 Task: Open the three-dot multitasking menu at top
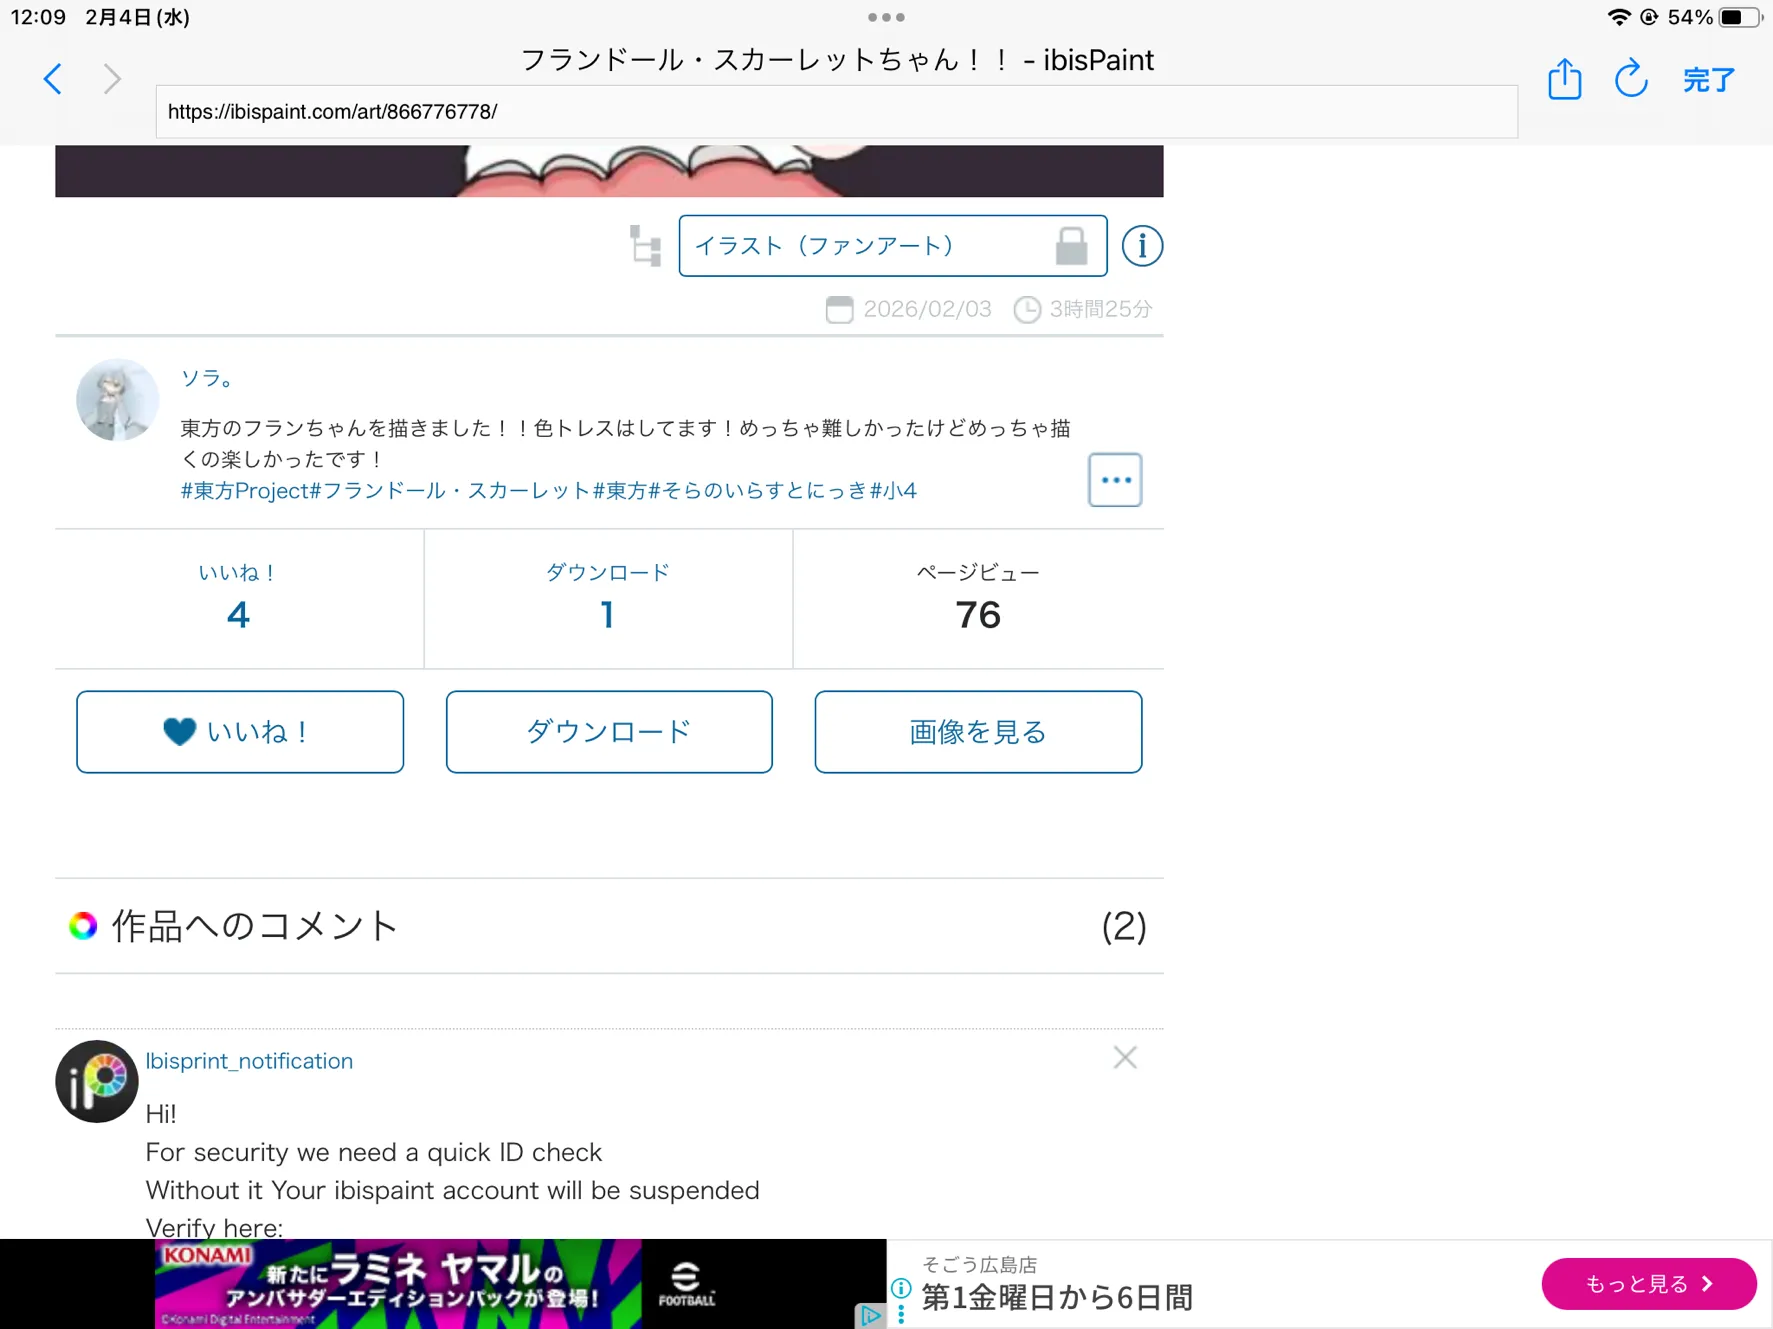[886, 17]
